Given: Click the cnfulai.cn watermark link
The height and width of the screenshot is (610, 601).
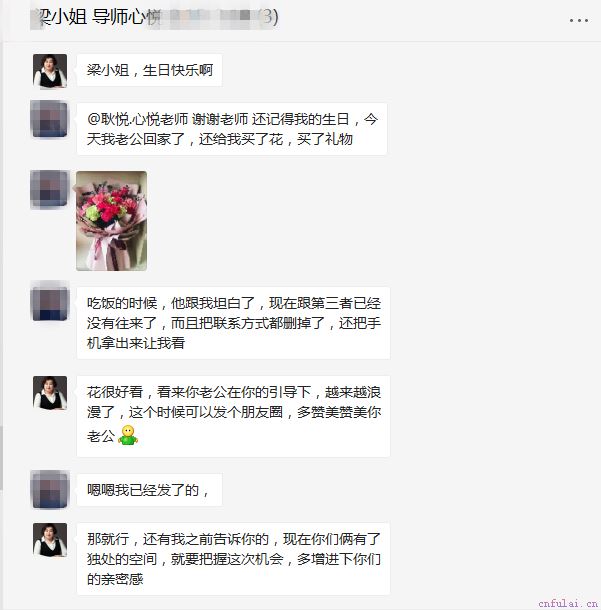Looking at the screenshot, I should point(568,603).
